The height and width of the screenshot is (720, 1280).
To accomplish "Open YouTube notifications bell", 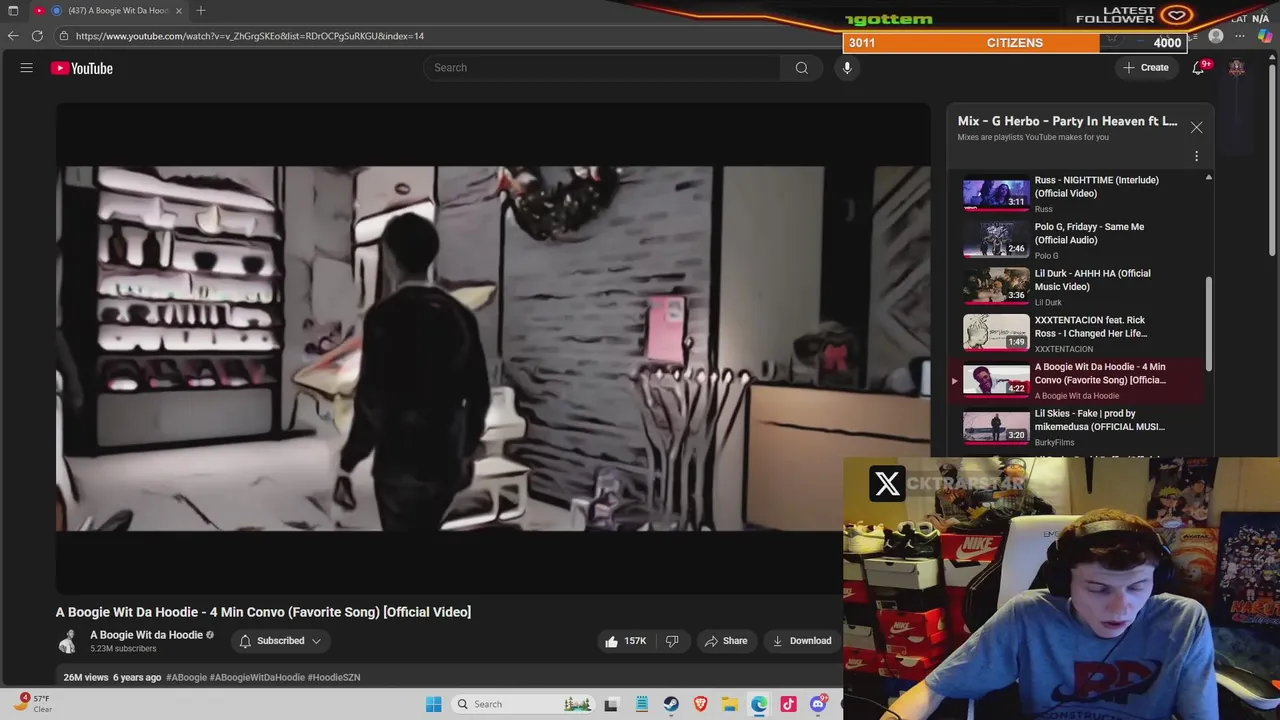I will point(1198,68).
